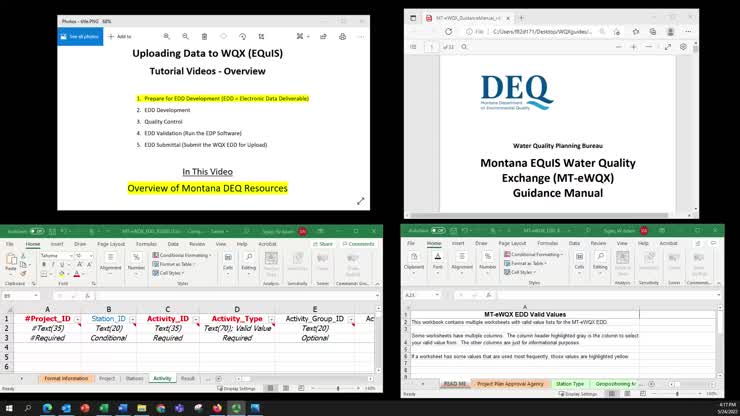
Task: Toggle AutoSave in right Excel window
Action: tap(438, 230)
